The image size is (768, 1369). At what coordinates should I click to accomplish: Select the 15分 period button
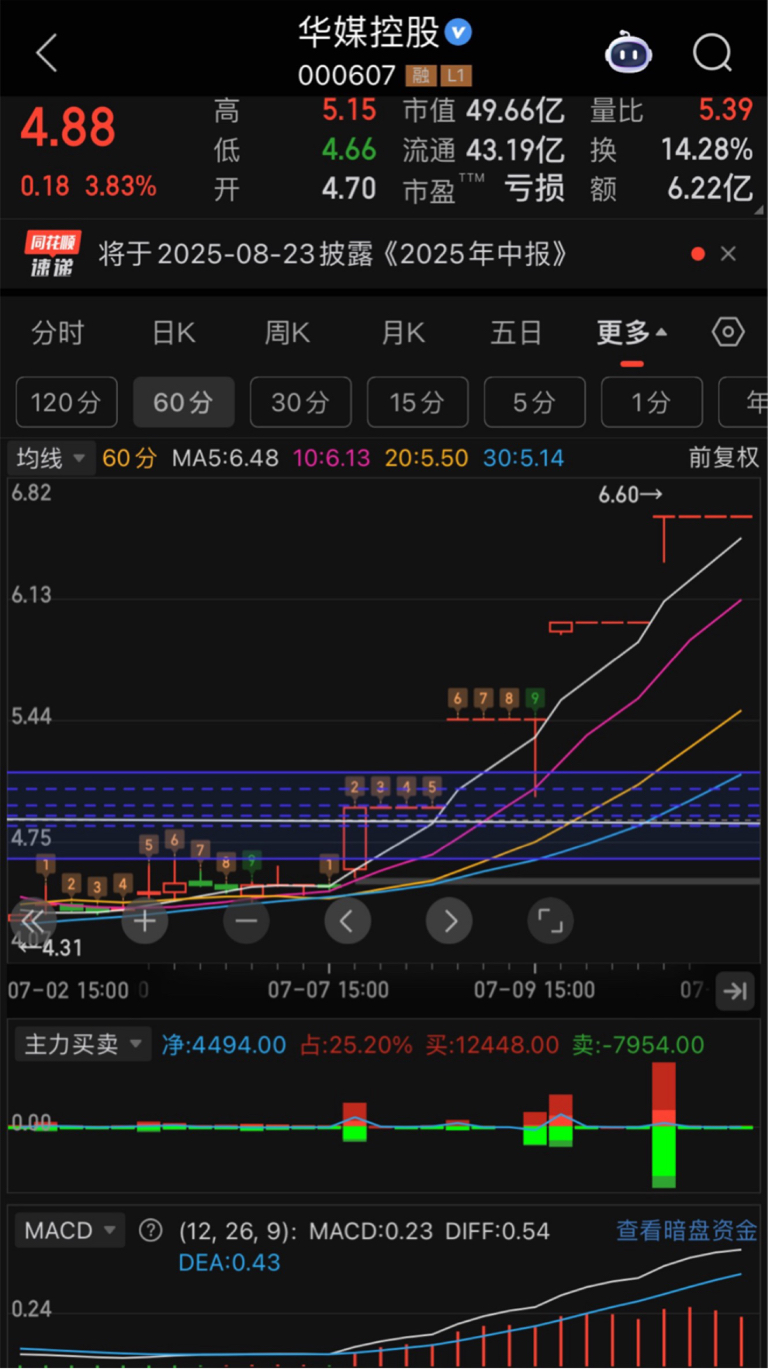point(417,402)
